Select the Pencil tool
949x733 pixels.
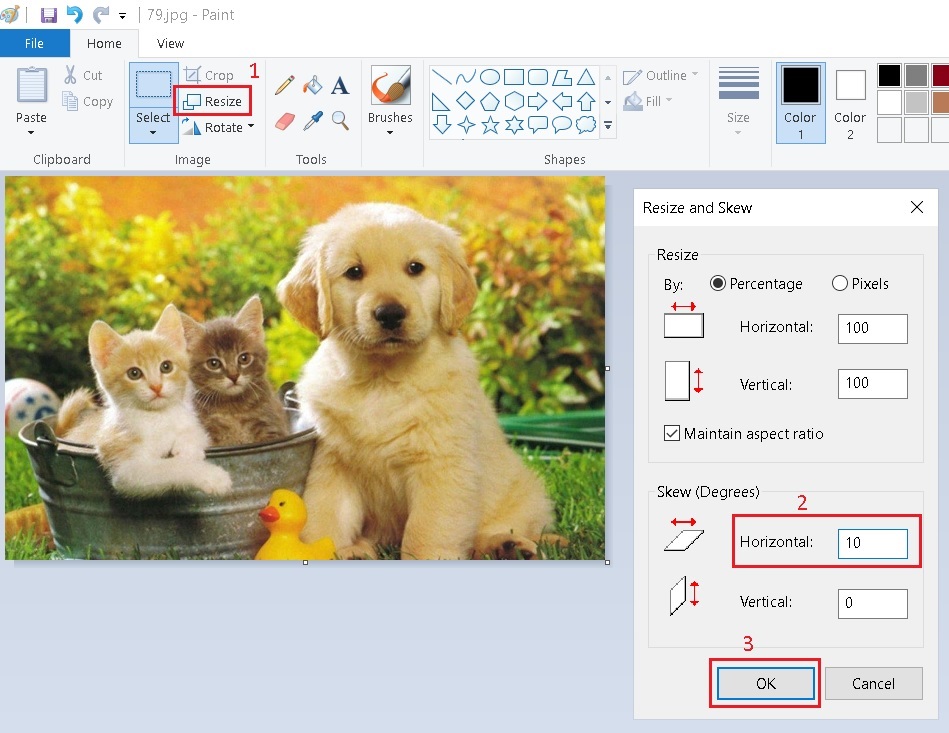tap(285, 85)
